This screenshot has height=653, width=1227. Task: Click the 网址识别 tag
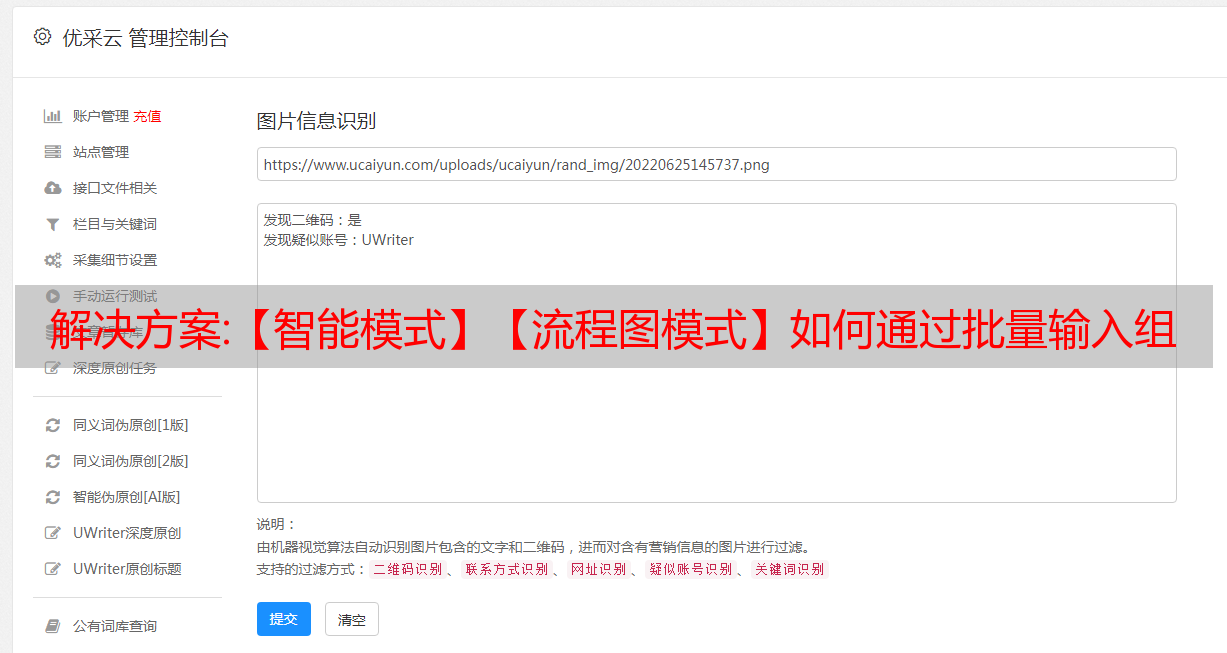(598, 569)
